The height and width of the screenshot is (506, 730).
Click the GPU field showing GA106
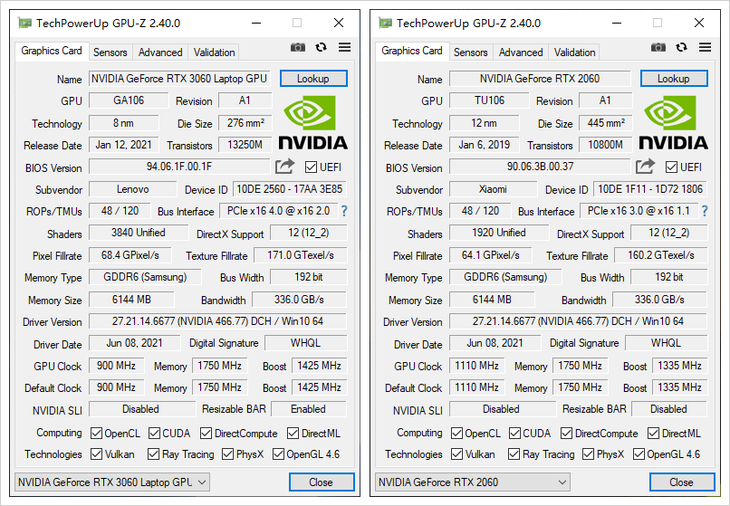tap(128, 101)
